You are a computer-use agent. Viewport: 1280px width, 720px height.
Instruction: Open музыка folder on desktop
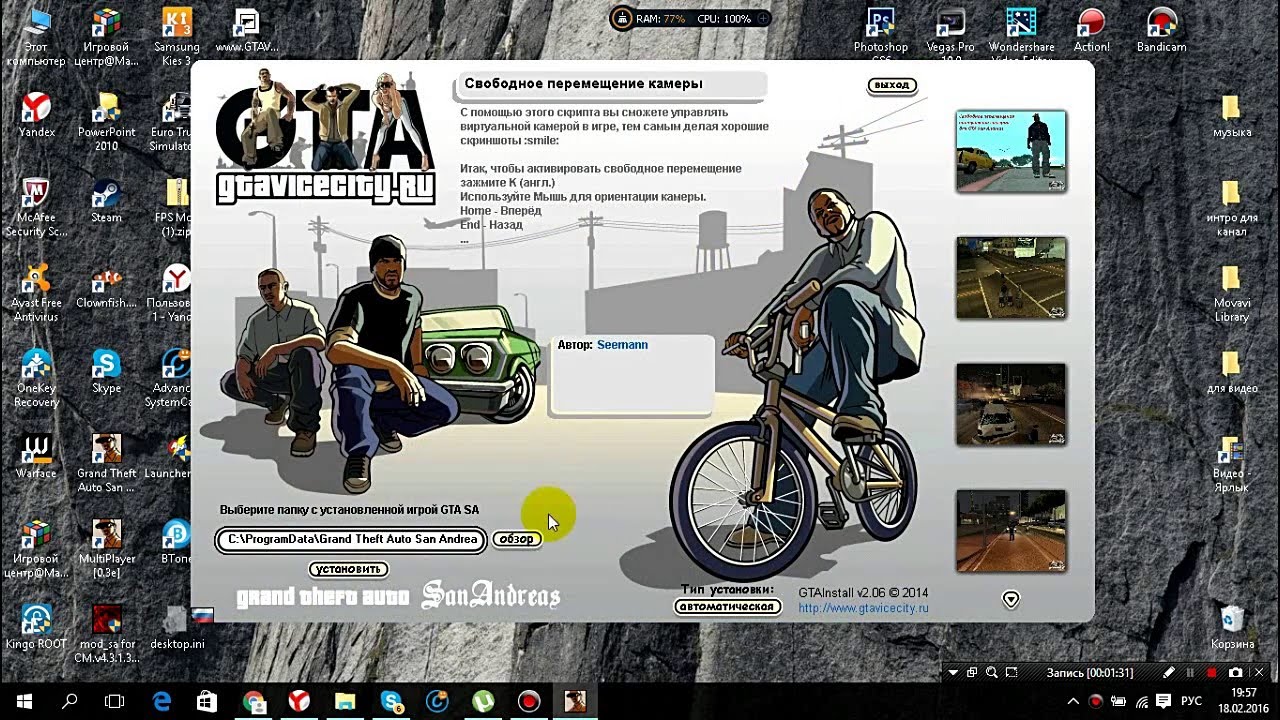1232,115
